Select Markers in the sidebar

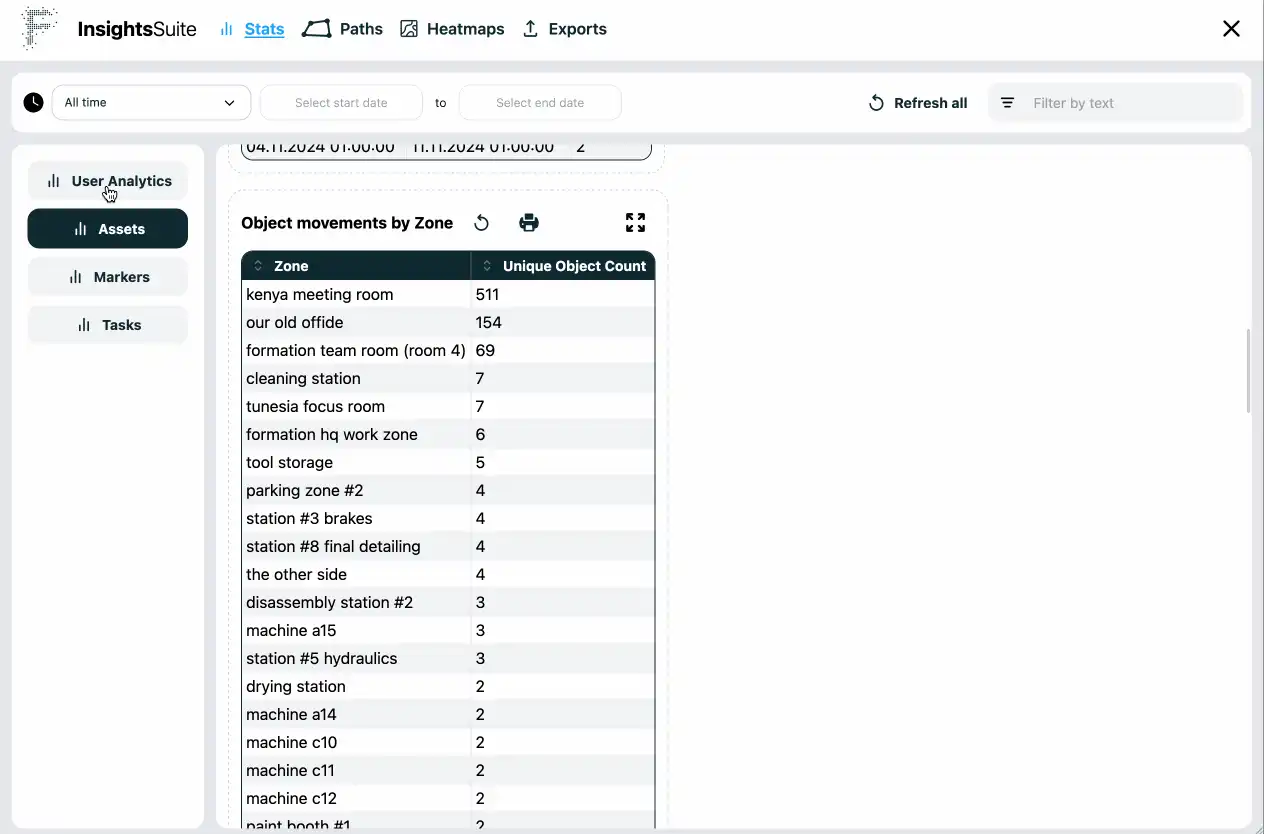[x=108, y=277]
